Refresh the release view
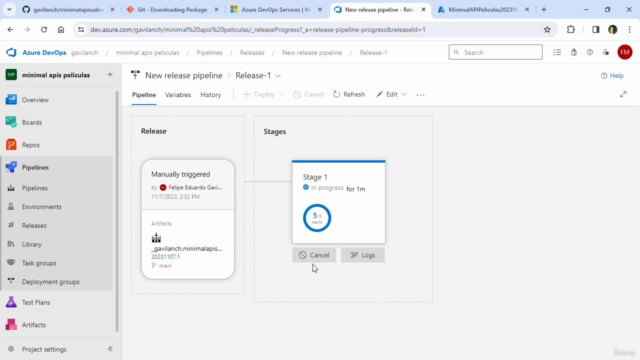This screenshot has width=640, height=360. (x=349, y=95)
